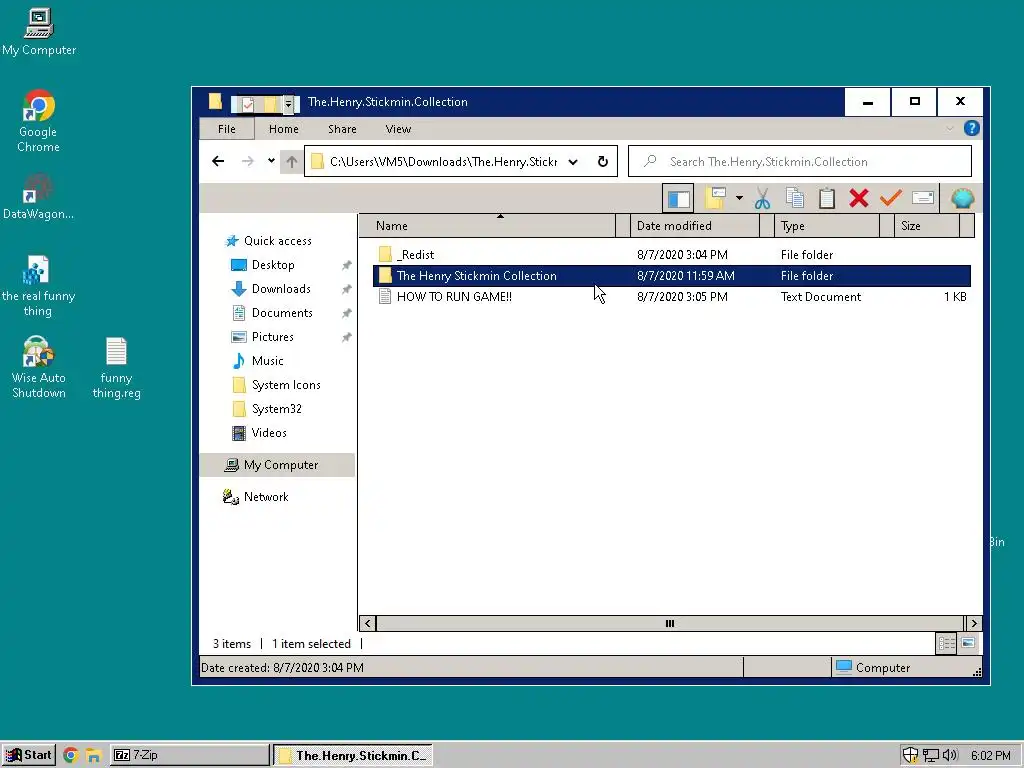Click the quick access New Folder icon in the title bar
Screen dimensions: 1024x768
click(x=270, y=104)
